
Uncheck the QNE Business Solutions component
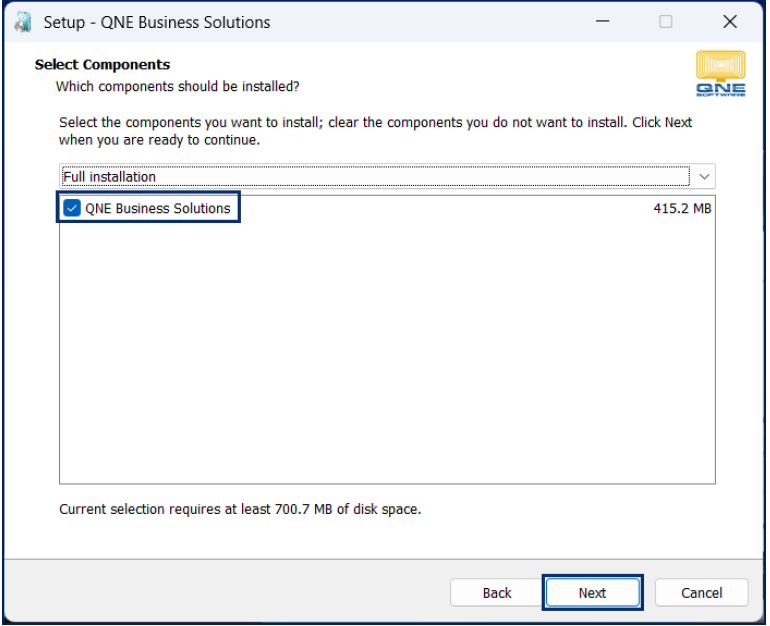point(72,208)
